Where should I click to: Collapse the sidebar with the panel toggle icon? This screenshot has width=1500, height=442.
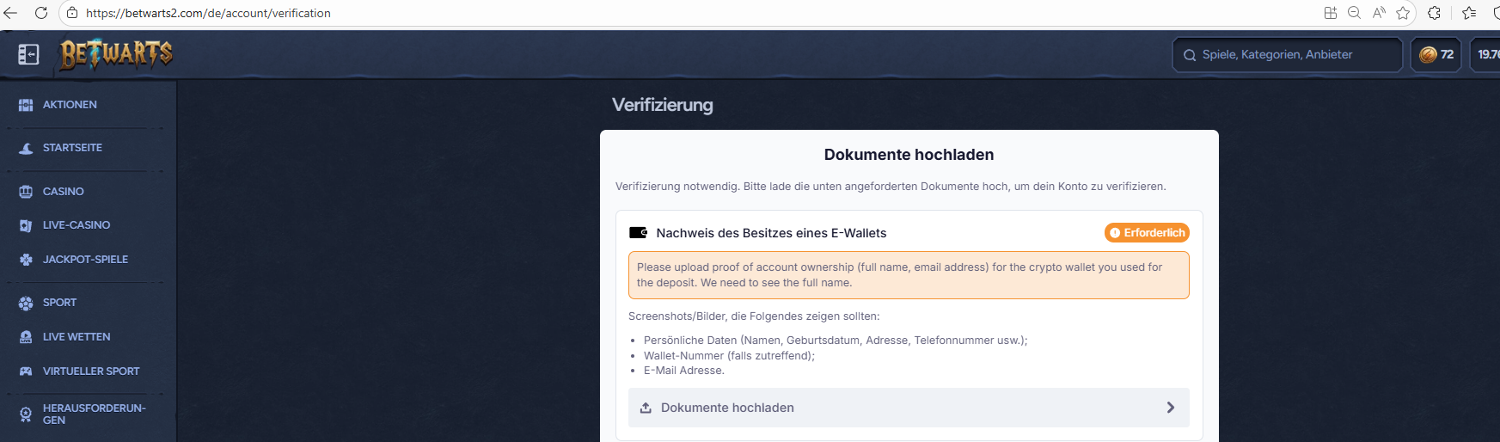pyautogui.click(x=28, y=55)
